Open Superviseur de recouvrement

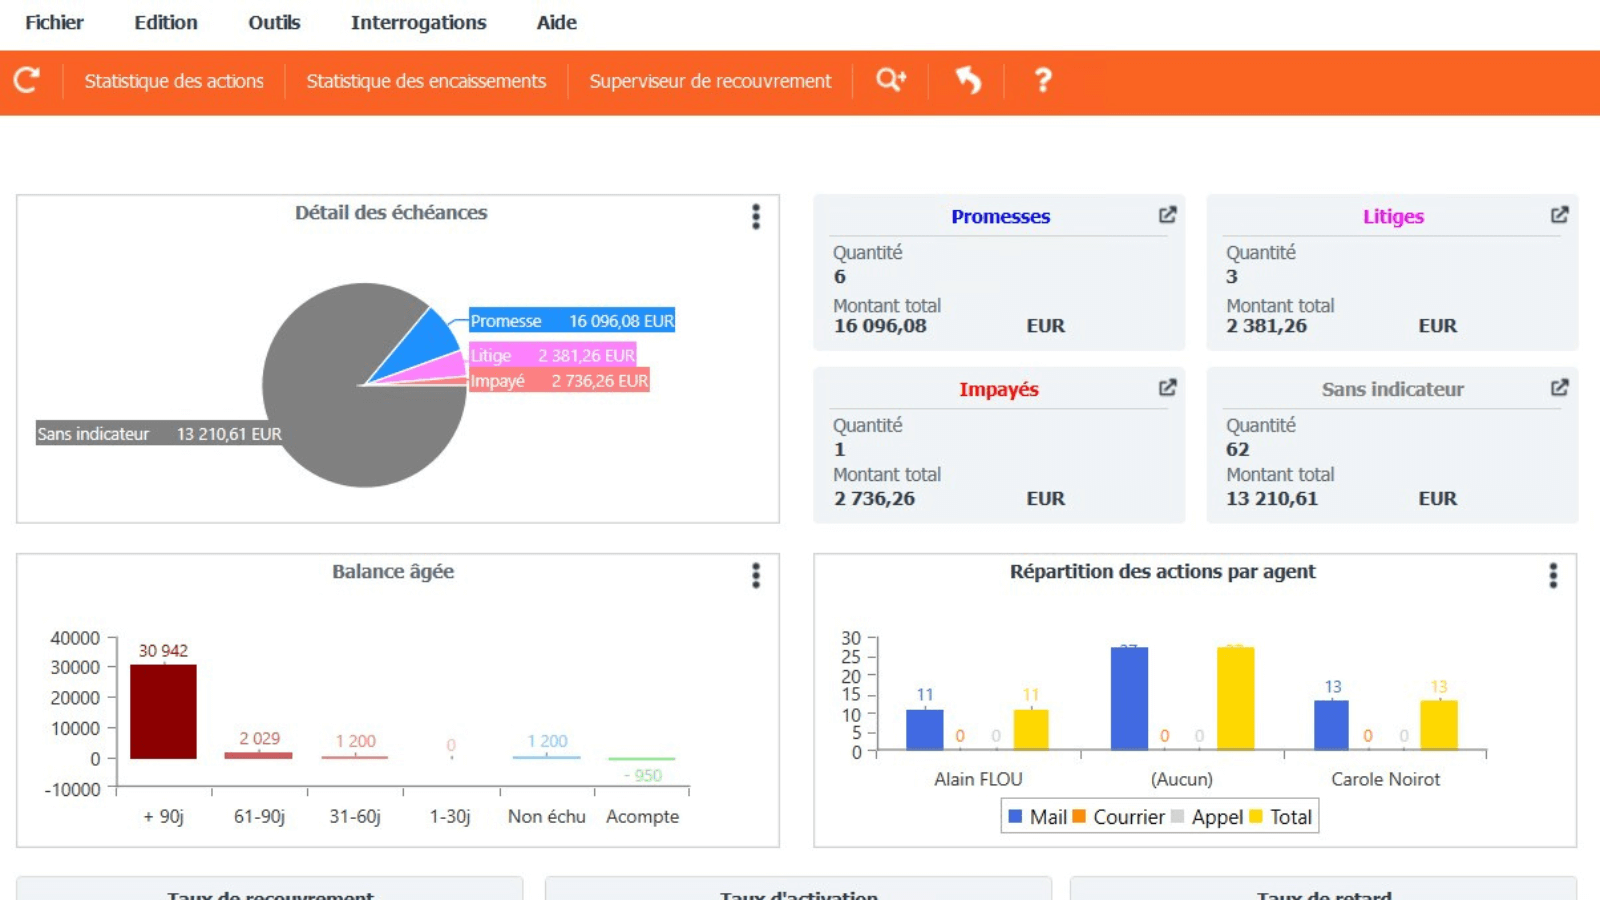coord(710,81)
